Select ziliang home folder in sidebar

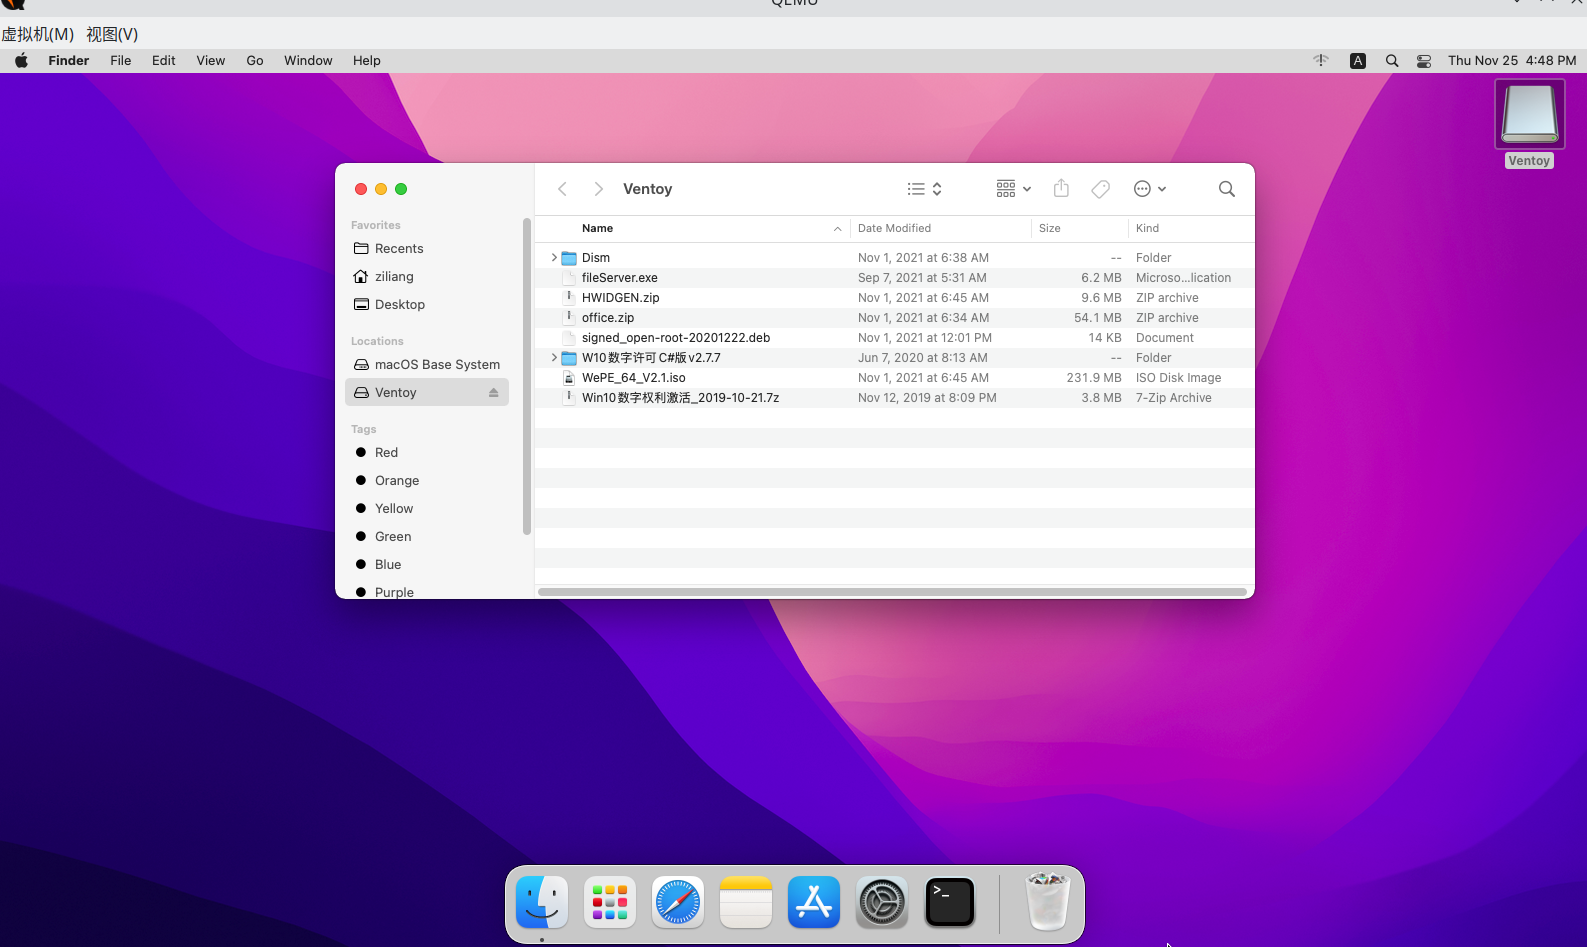click(x=427, y=277)
